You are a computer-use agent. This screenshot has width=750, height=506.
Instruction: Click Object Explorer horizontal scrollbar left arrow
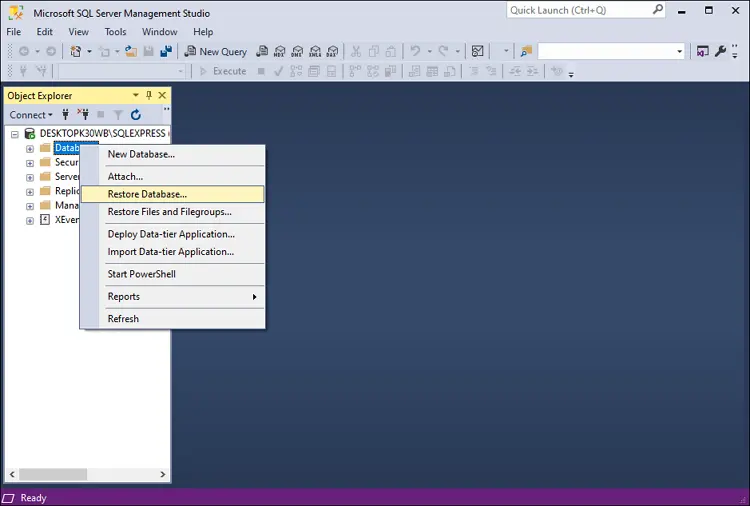coord(12,474)
